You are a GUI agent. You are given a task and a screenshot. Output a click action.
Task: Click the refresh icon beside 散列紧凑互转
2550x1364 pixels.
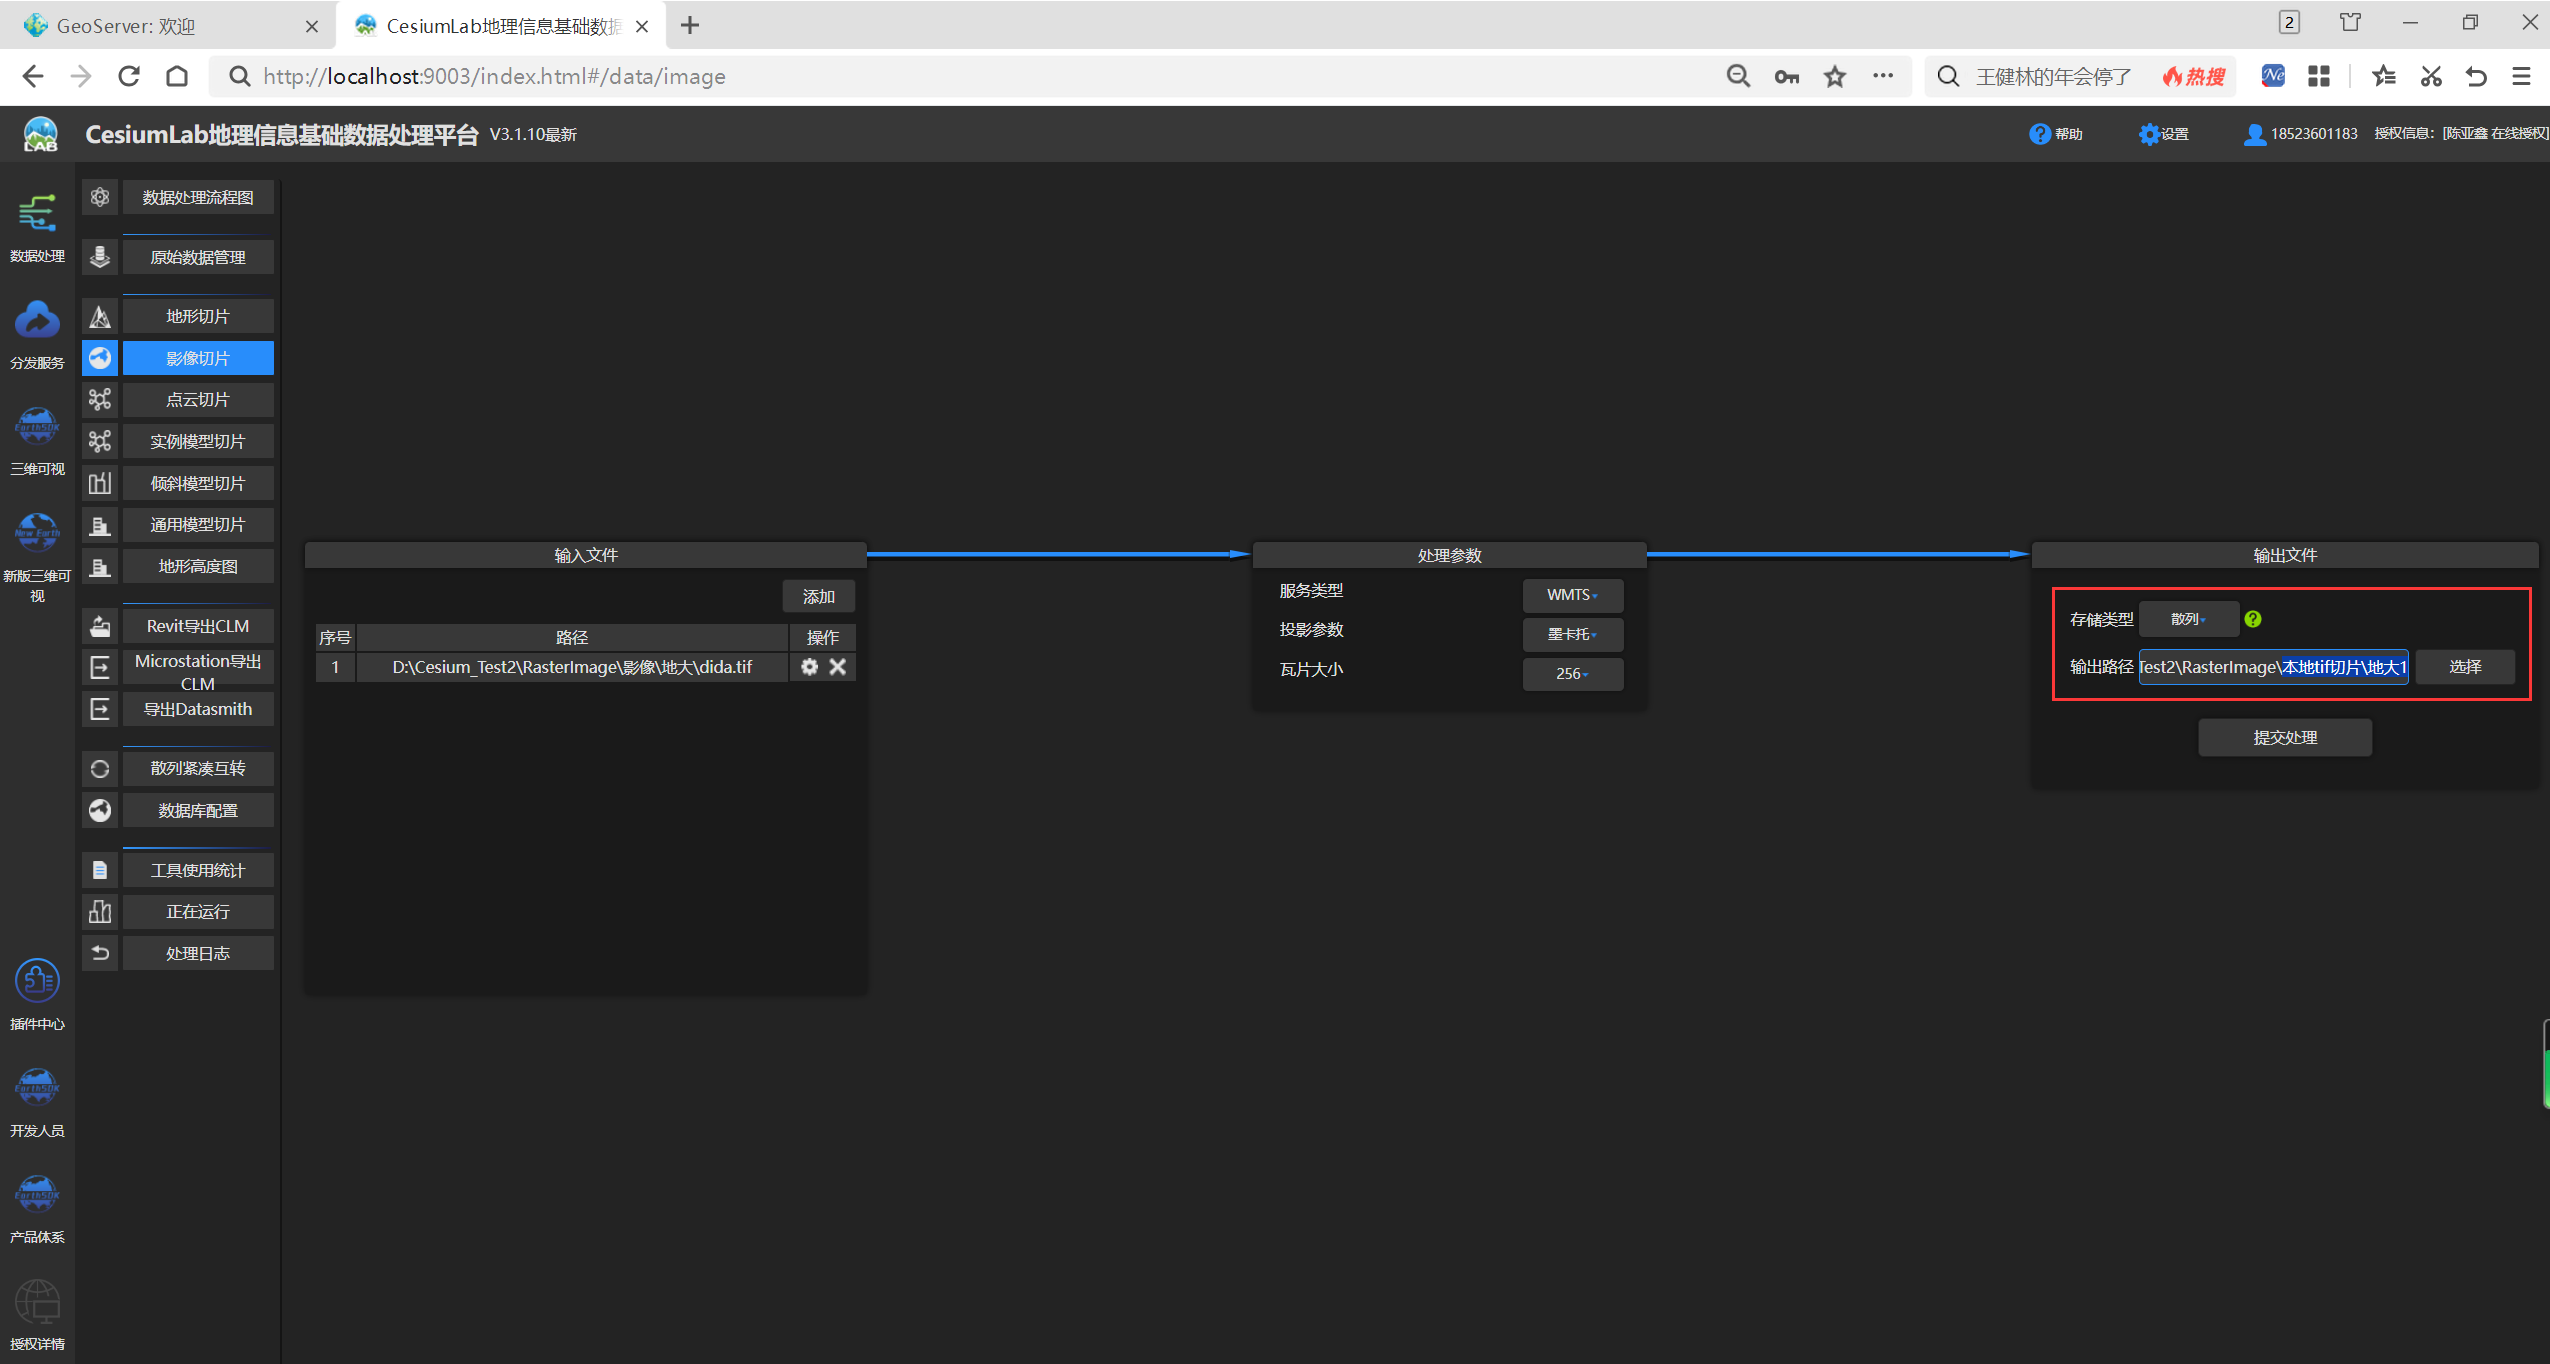[x=100, y=768]
